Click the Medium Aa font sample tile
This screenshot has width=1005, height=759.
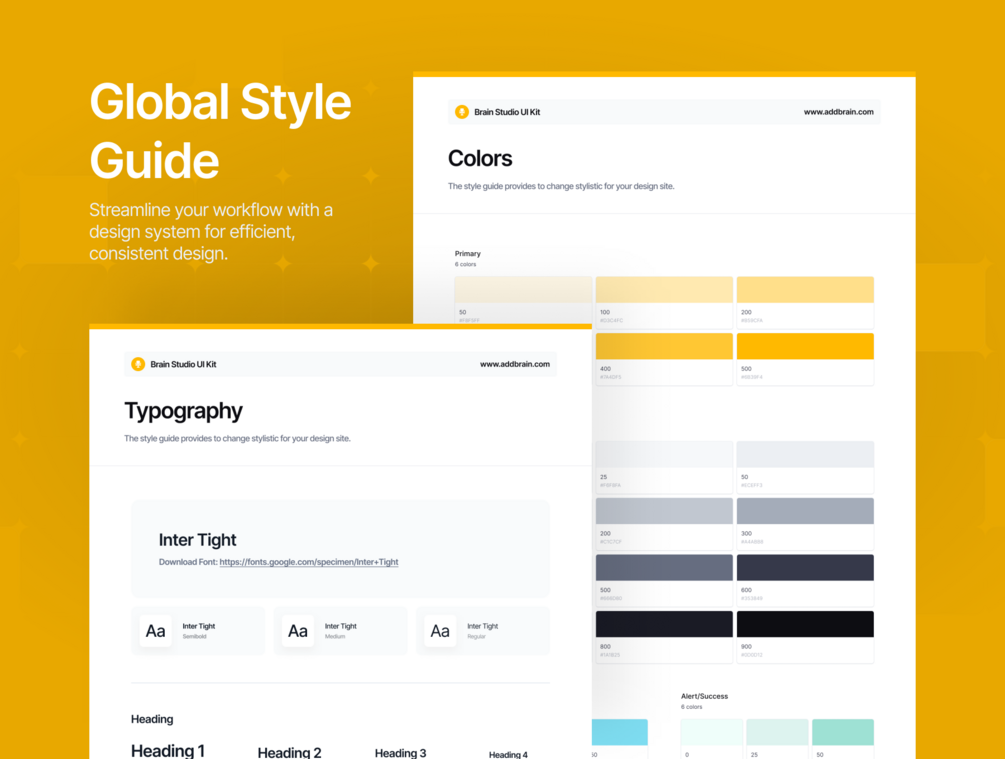coord(297,631)
